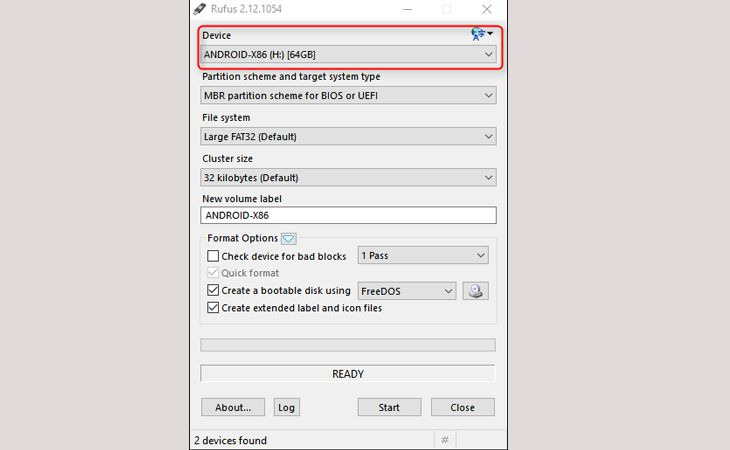The image size is (730, 450).
Task: Enable Check device for bad blocks
Action: [x=213, y=256]
